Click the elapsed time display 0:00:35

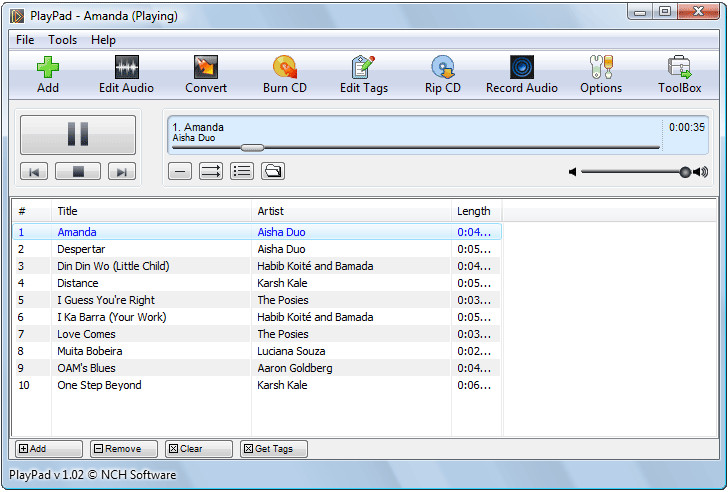[686, 127]
